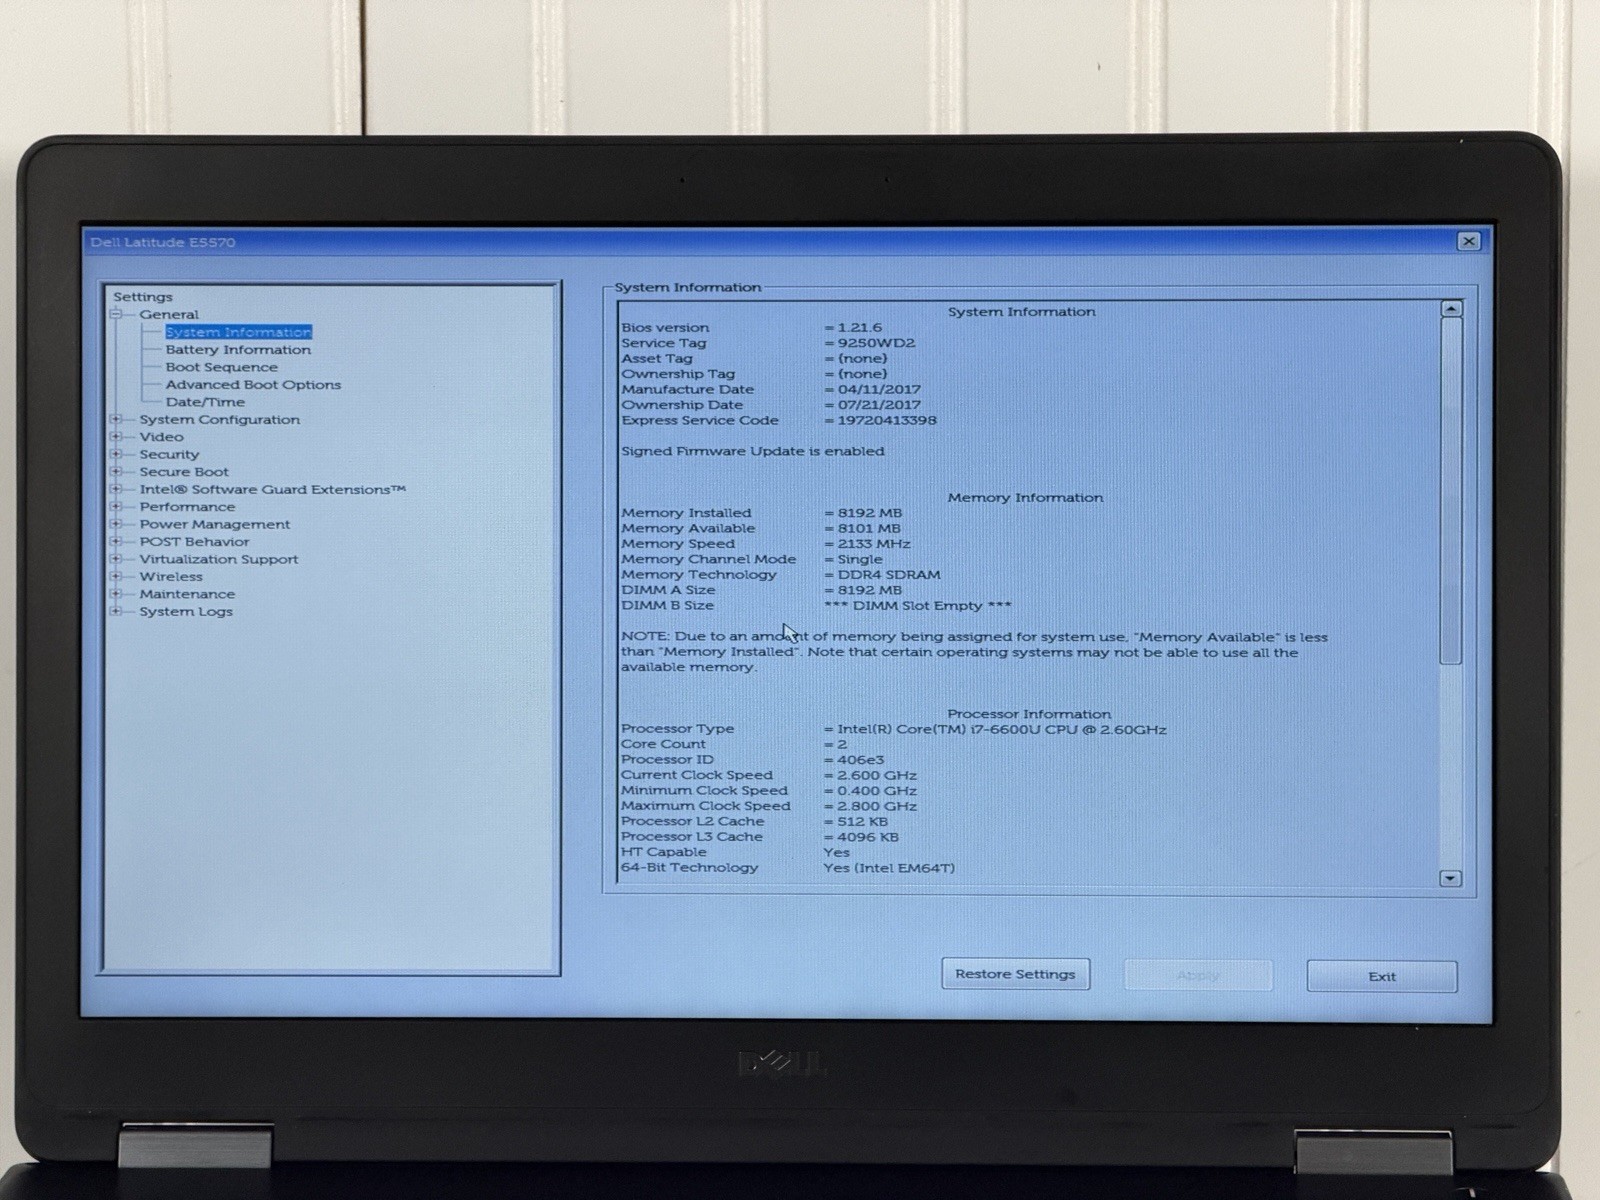
Task: Click the system information scrollbar thumb
Action: (1451, 491)
